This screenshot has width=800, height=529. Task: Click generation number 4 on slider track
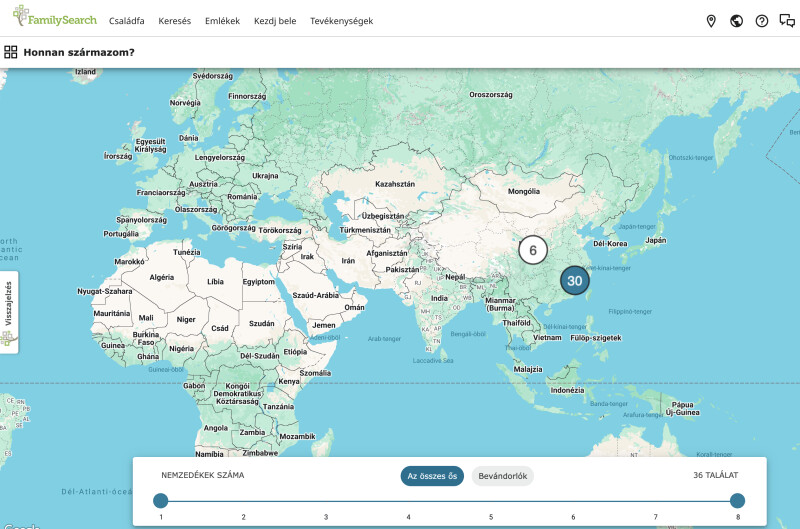click(x=408, y=517)
